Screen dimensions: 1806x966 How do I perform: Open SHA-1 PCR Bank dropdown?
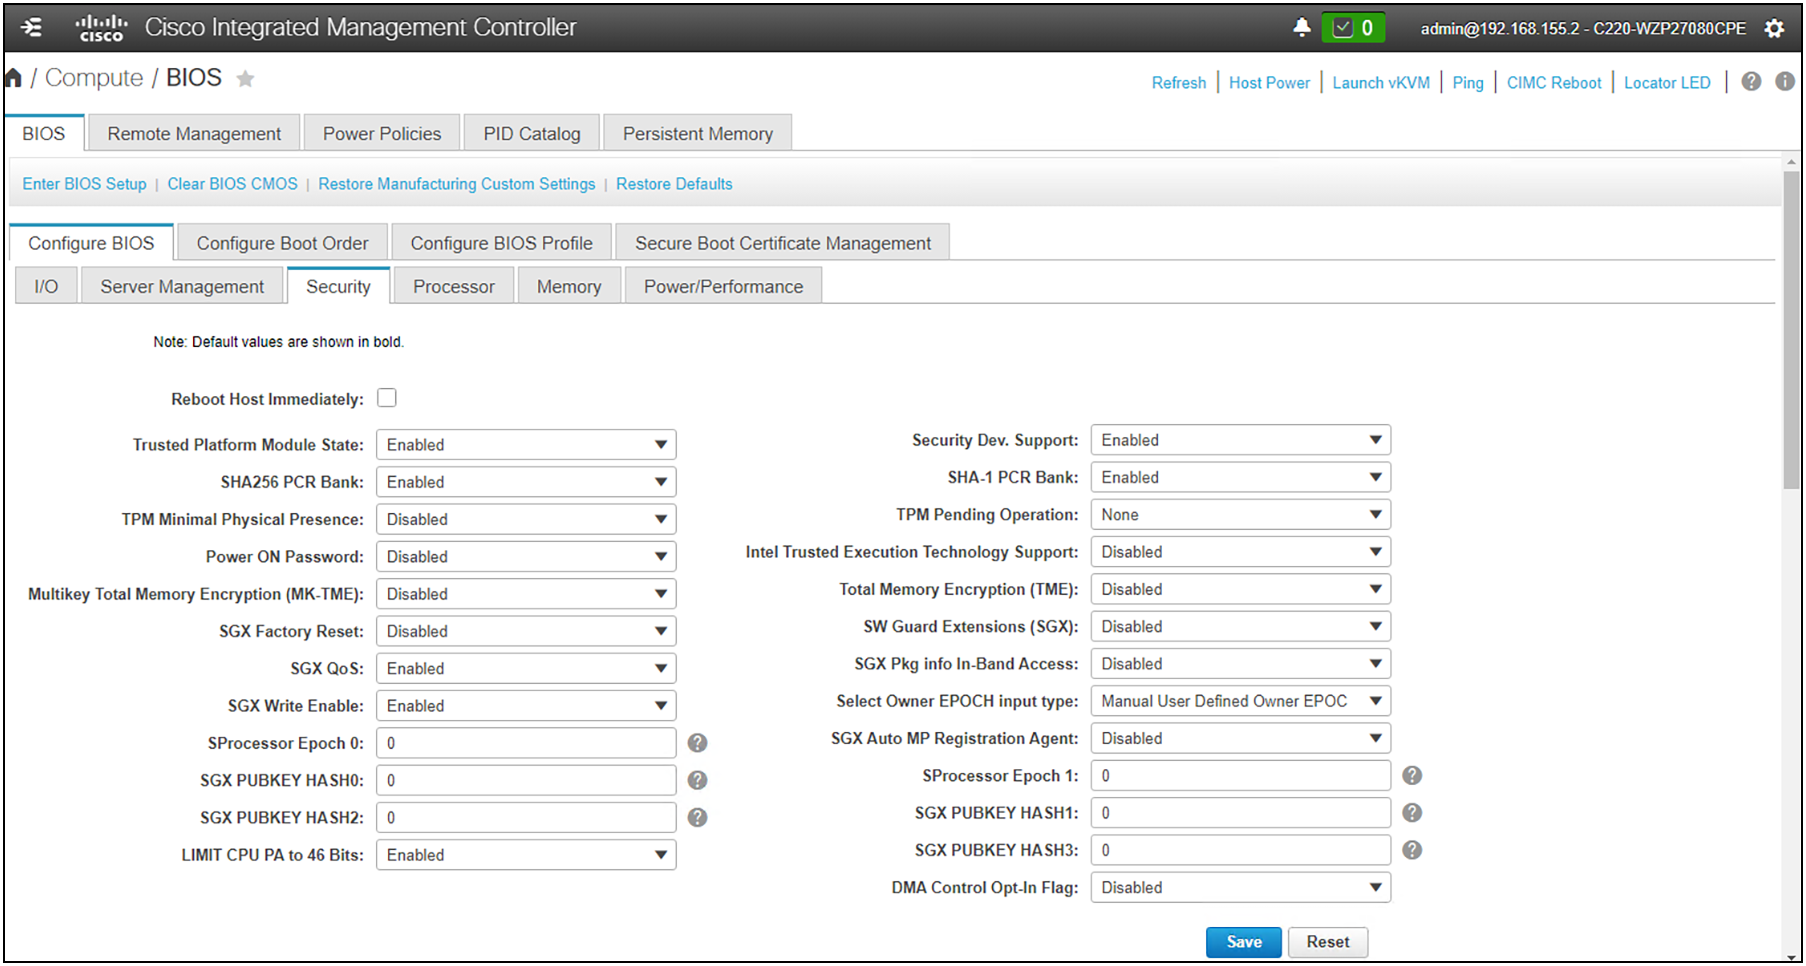pyautogui.click(x=1241, y=477)
